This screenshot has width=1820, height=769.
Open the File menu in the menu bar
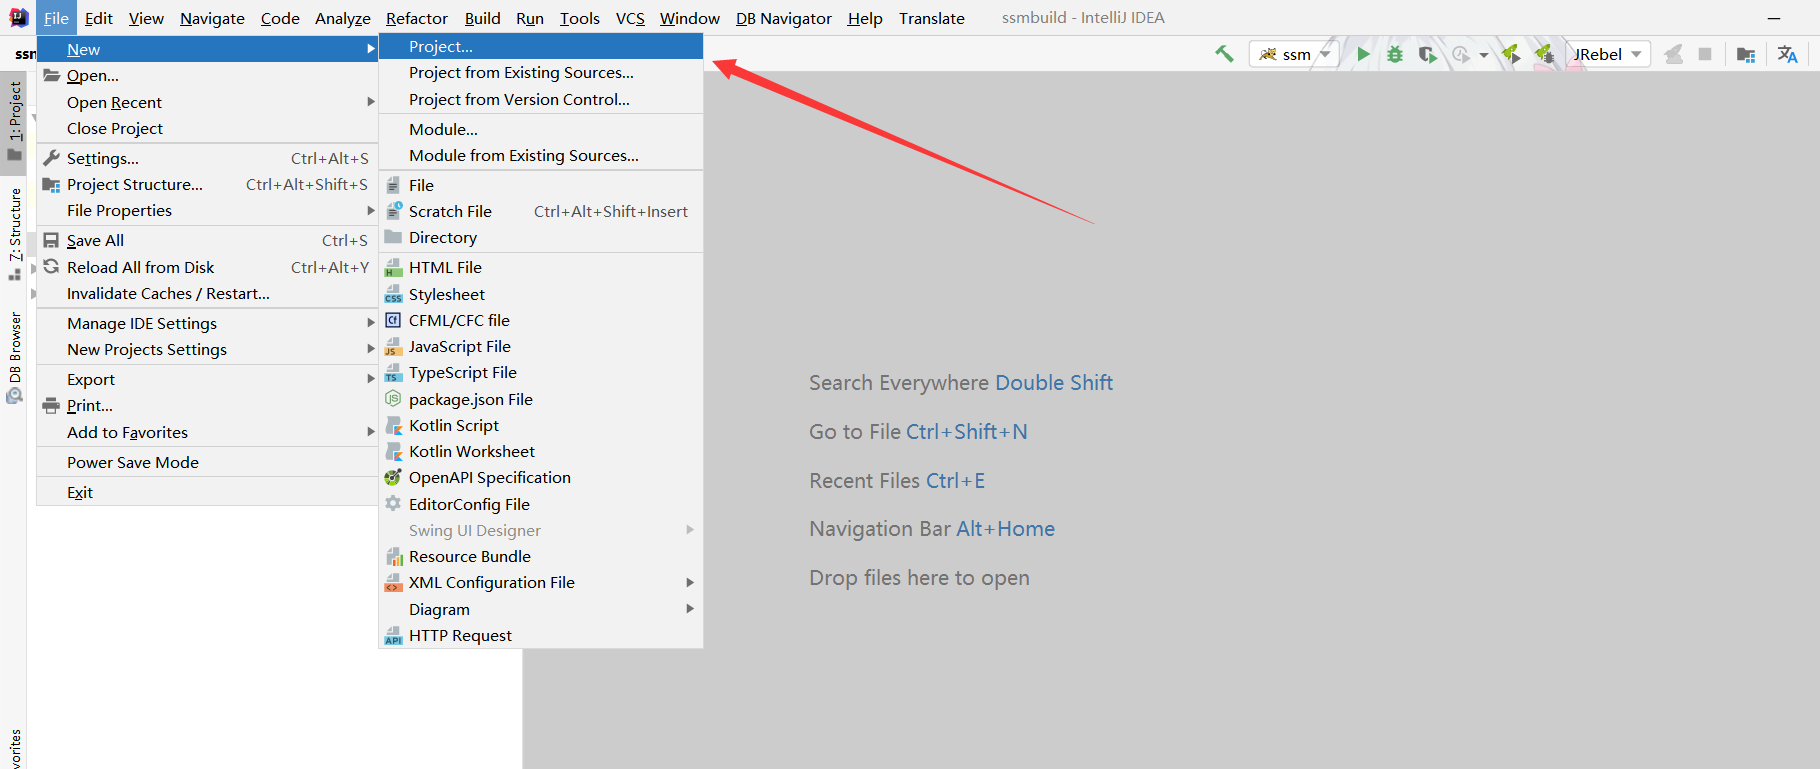tap(56, 18)
